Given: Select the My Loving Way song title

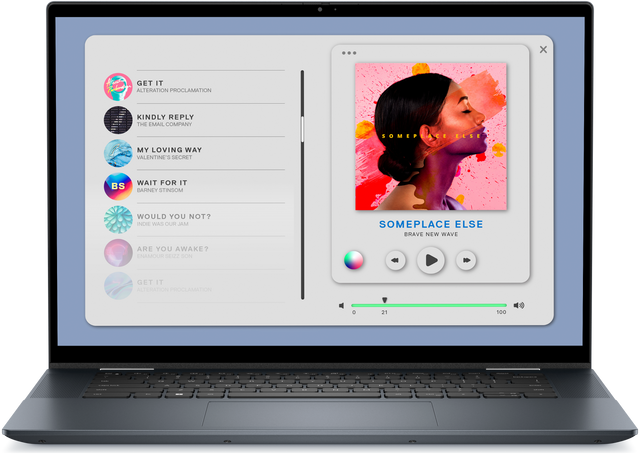Looking at the screenshot, I should click(169, 150).
